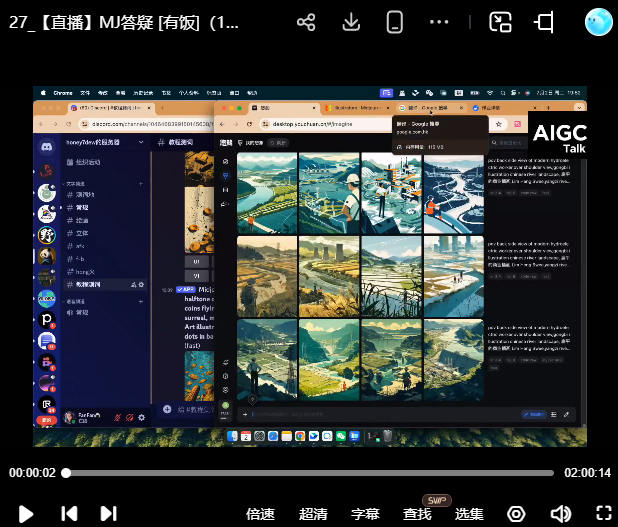Mute the video volume
The width and height of the screenshot is (618, 527).
click(560, 514)
